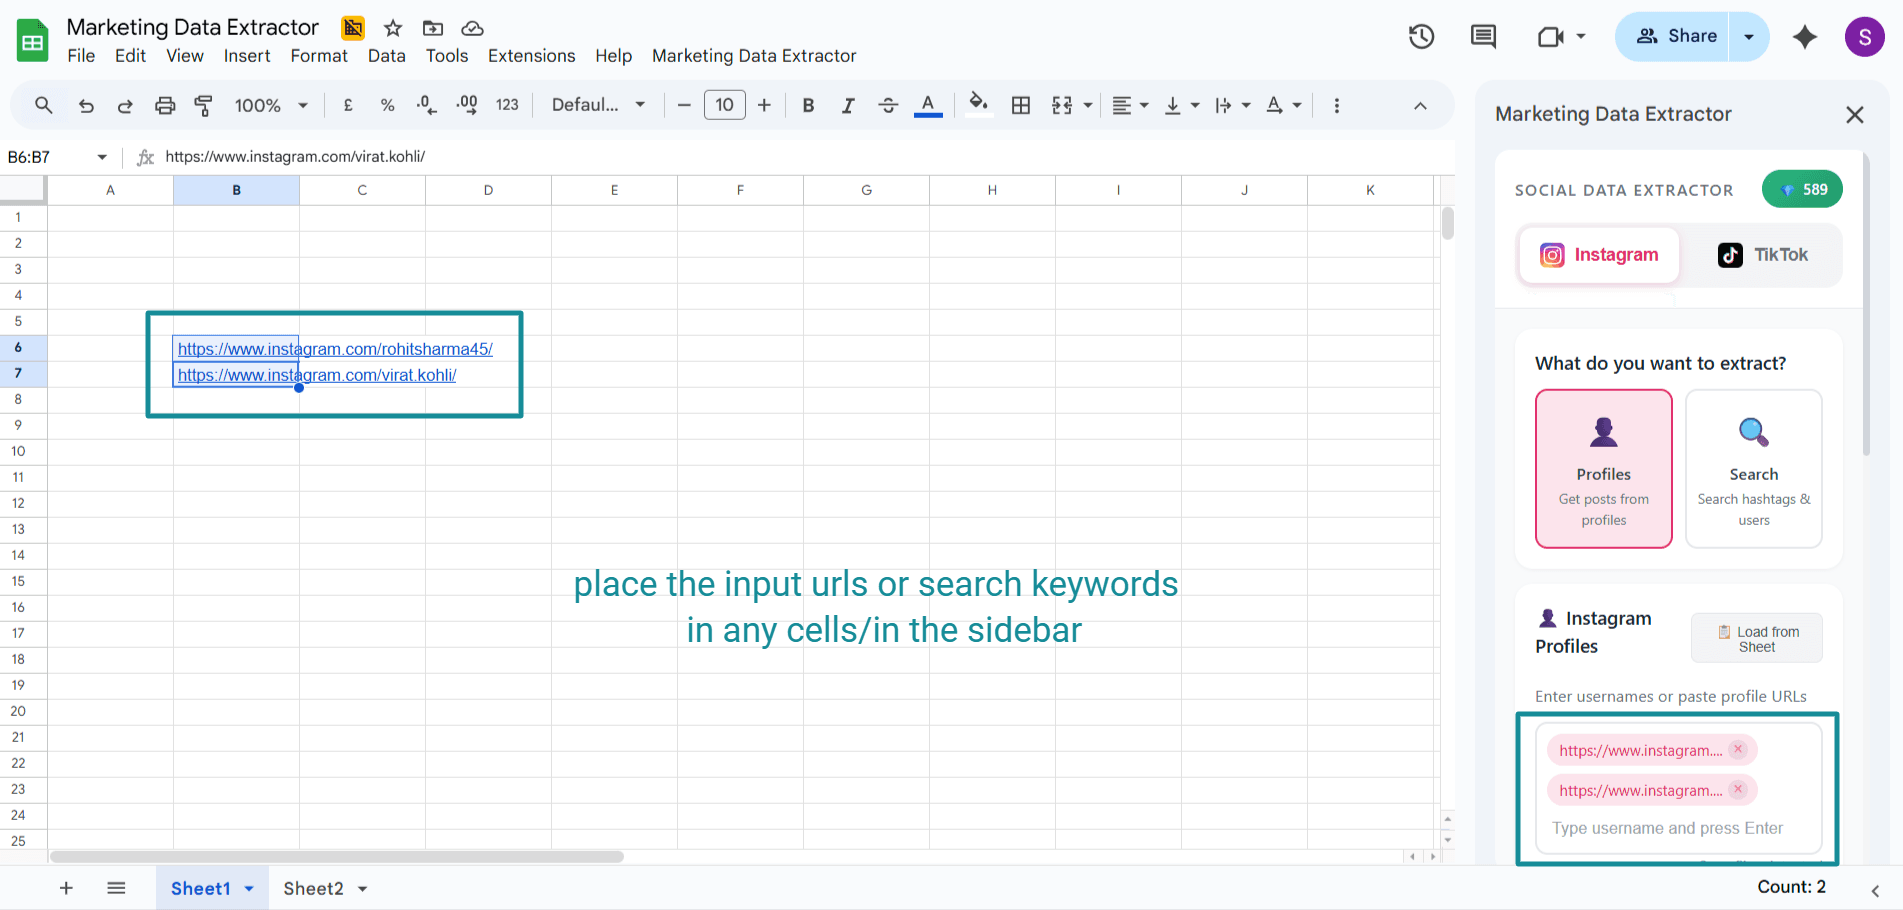Image resolution: width=1903 pixels, height=910 pixels.
Task: Open the Extensions menu
Action: click(531, 56)
